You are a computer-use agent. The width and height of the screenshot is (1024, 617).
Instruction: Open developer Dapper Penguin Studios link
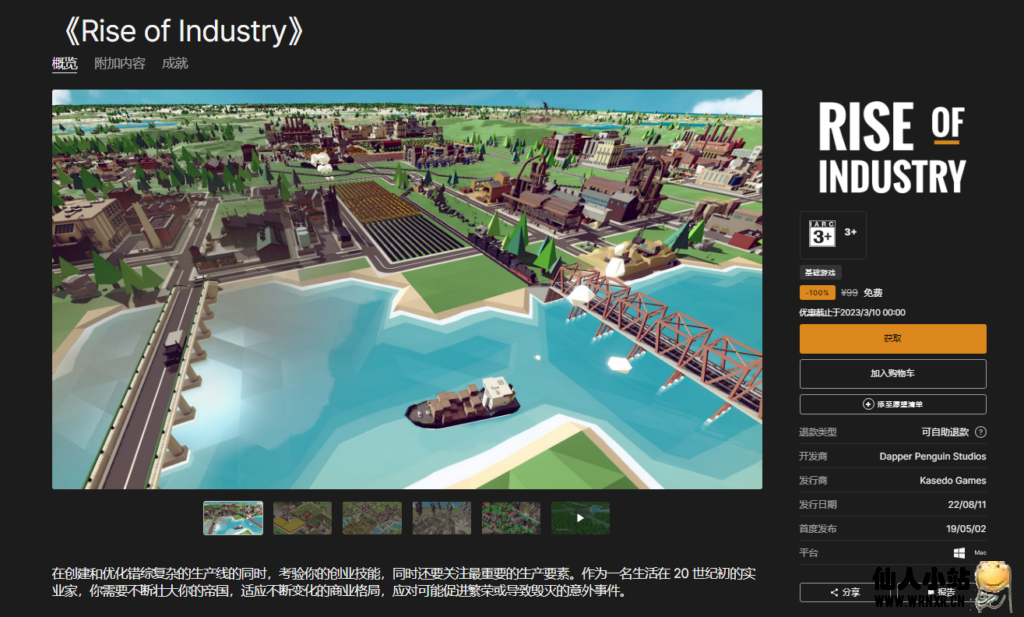pos(932,456)
